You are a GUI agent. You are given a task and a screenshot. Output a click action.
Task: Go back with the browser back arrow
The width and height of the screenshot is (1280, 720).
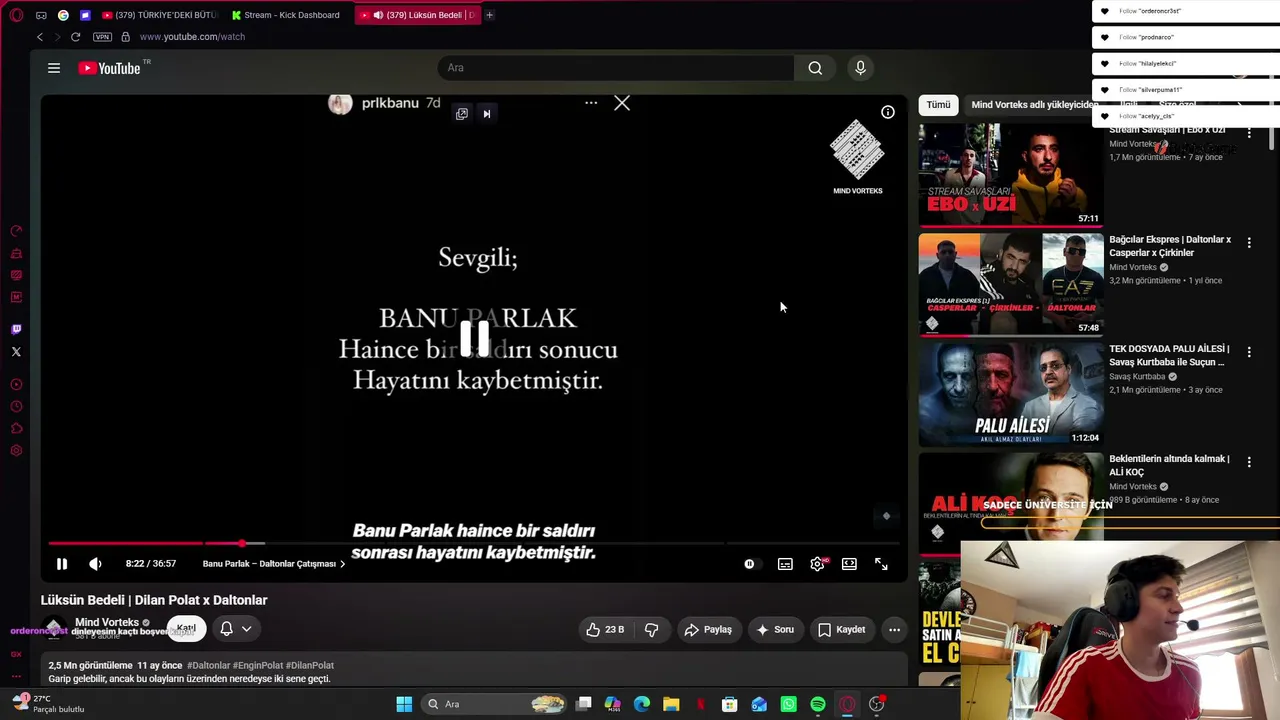40,37
